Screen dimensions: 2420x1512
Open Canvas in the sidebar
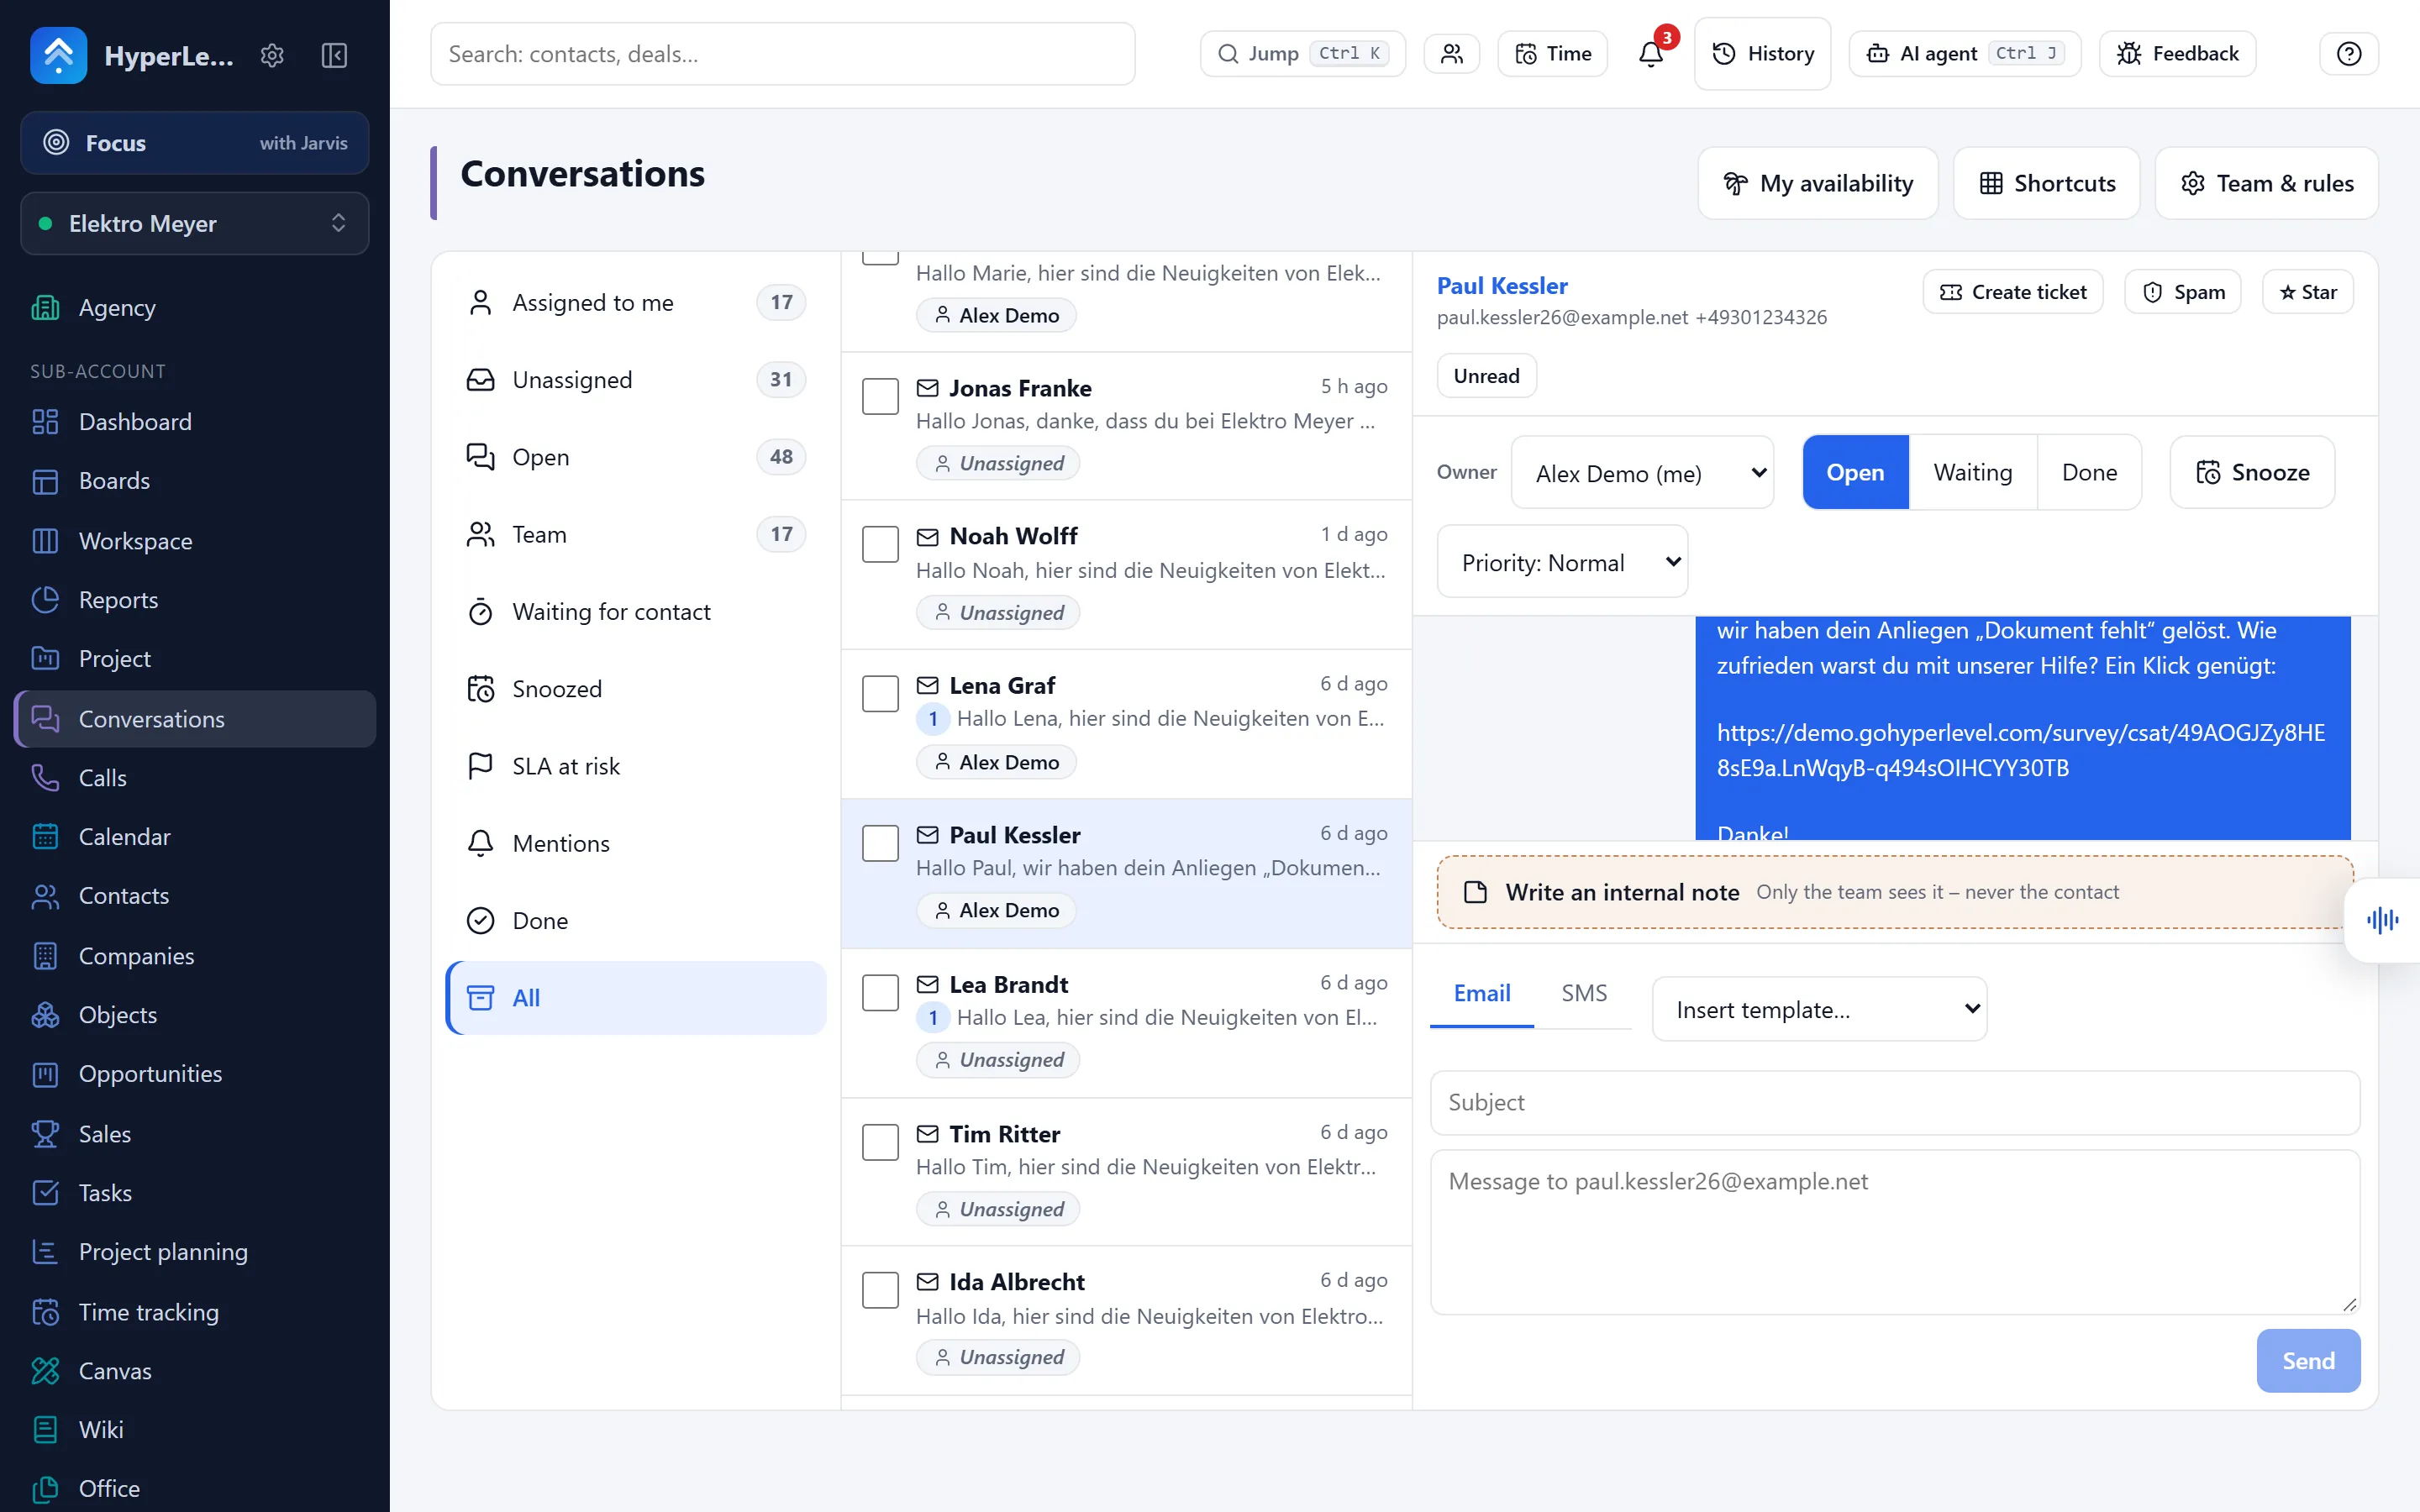pyautogui.click(x=195, y=1371)
